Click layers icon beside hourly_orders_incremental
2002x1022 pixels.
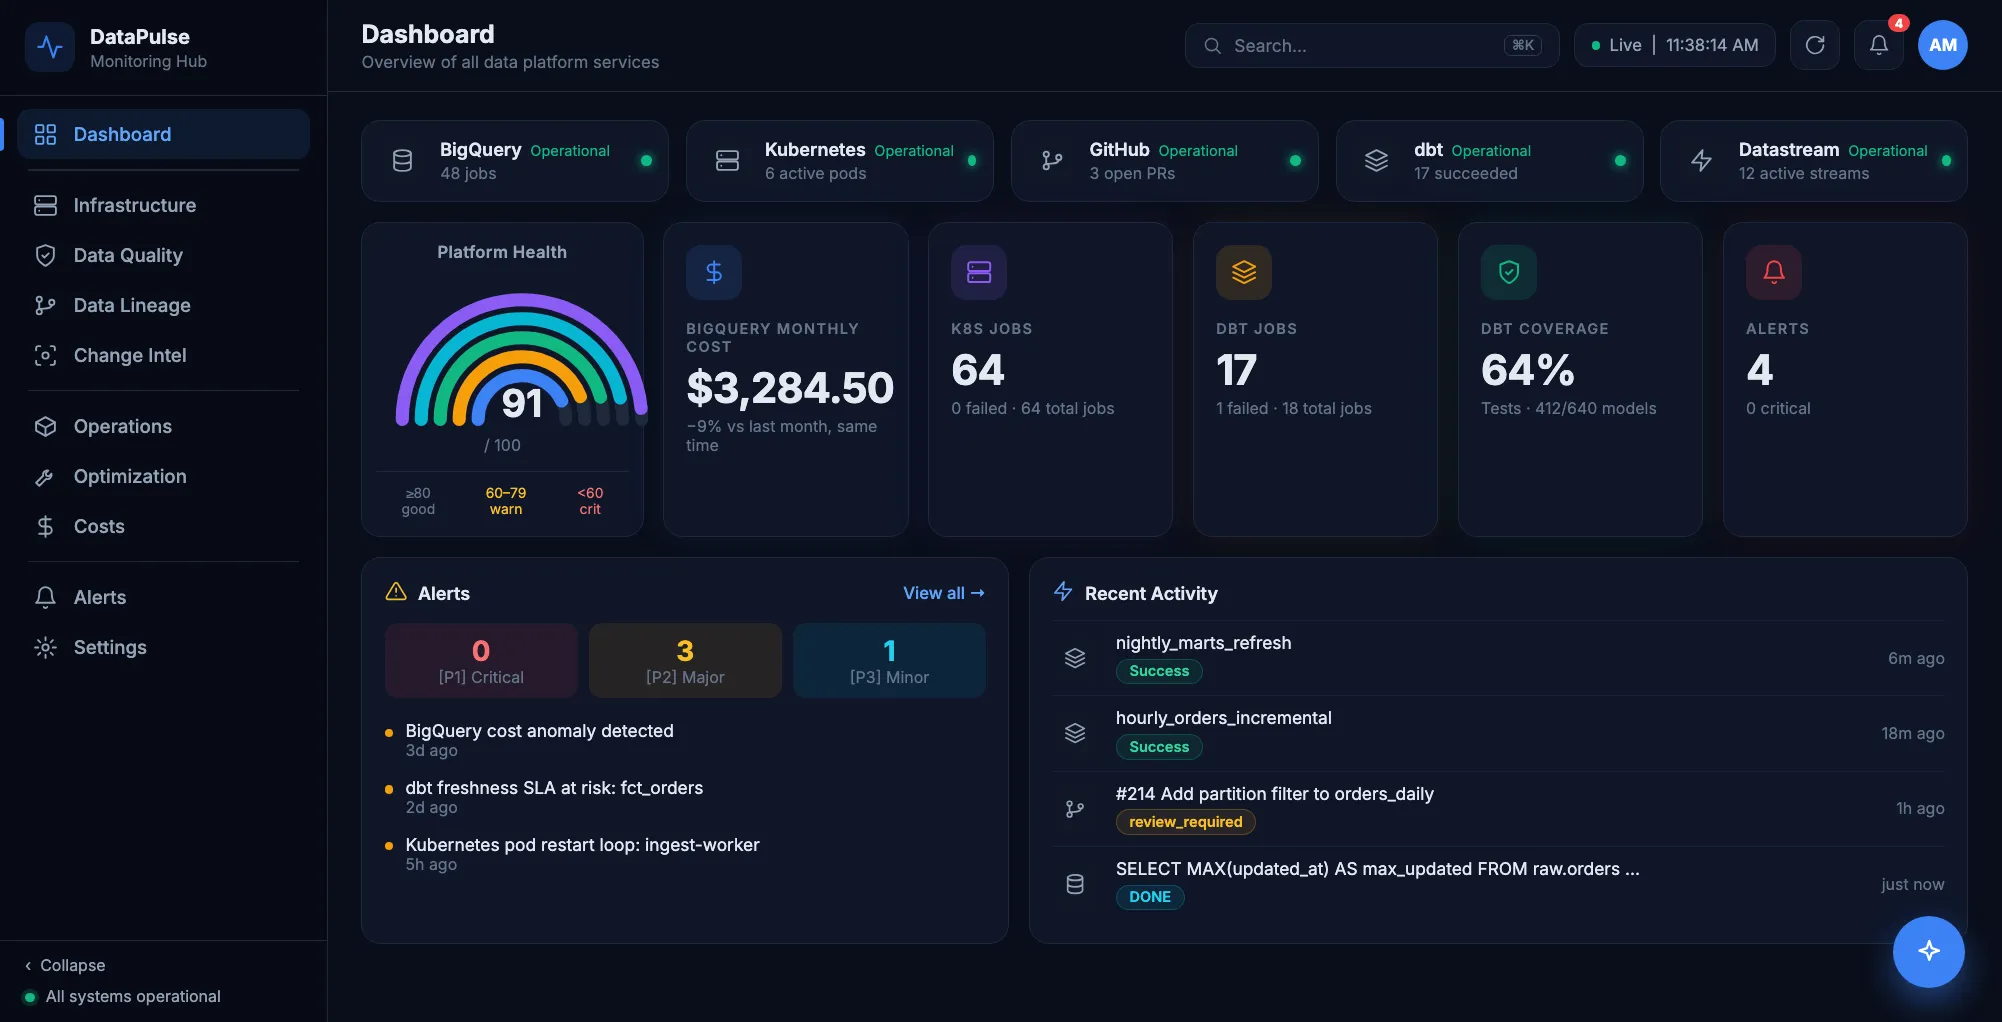[x=1075, y=733]
